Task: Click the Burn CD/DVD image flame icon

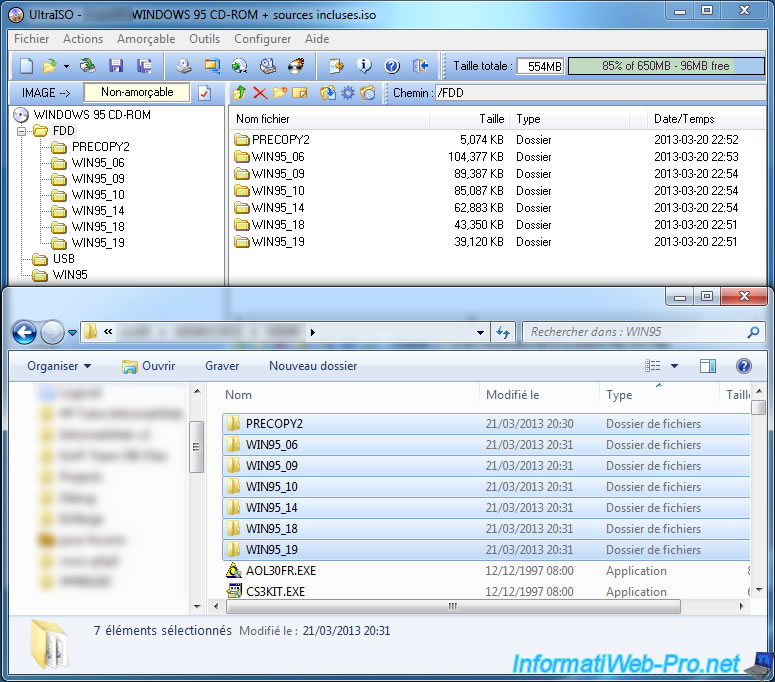Action: (x=296, y=66)
